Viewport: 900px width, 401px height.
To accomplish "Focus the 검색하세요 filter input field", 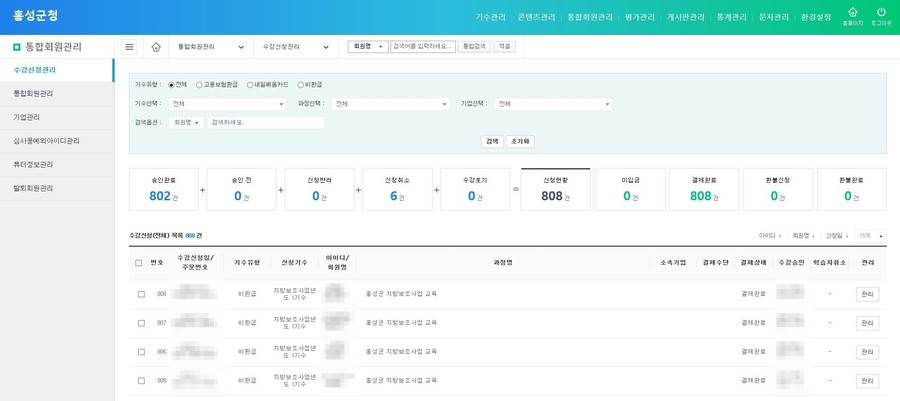I will (266, 123).
